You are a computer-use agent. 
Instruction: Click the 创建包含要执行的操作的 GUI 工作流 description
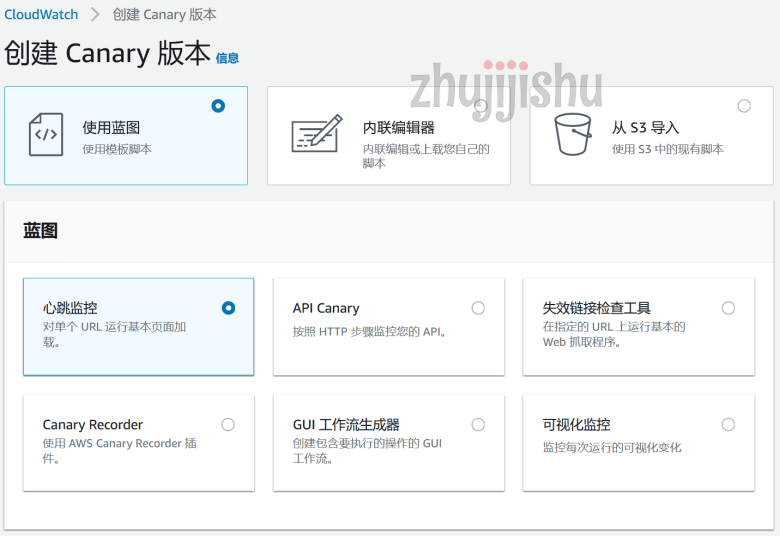[367, 450]
